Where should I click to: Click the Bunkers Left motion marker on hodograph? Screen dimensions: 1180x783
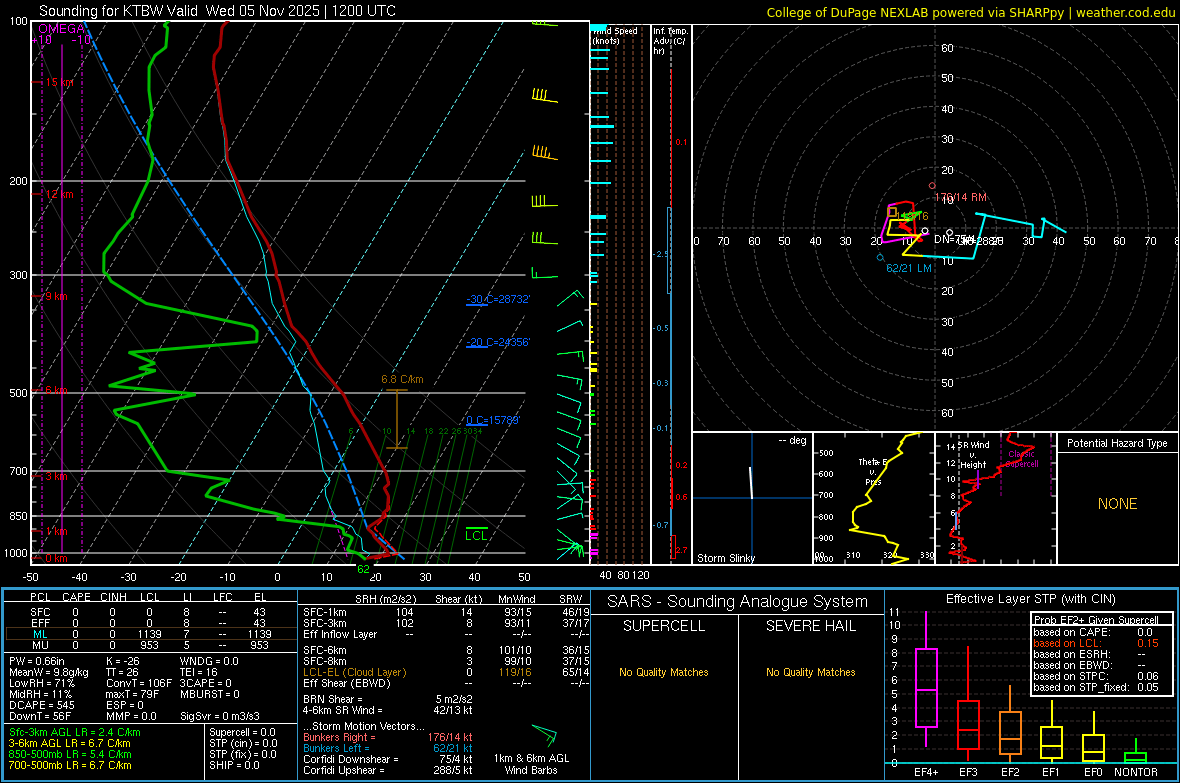click(x=880, y=257)
